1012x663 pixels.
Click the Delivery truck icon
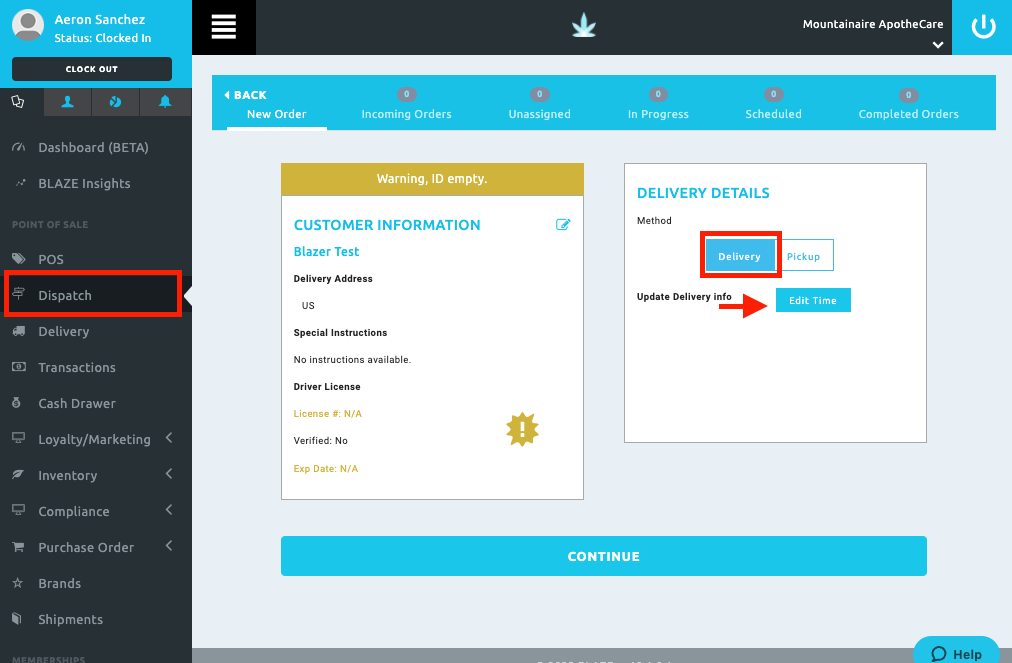pyautogui.click(x=19, y=331)
